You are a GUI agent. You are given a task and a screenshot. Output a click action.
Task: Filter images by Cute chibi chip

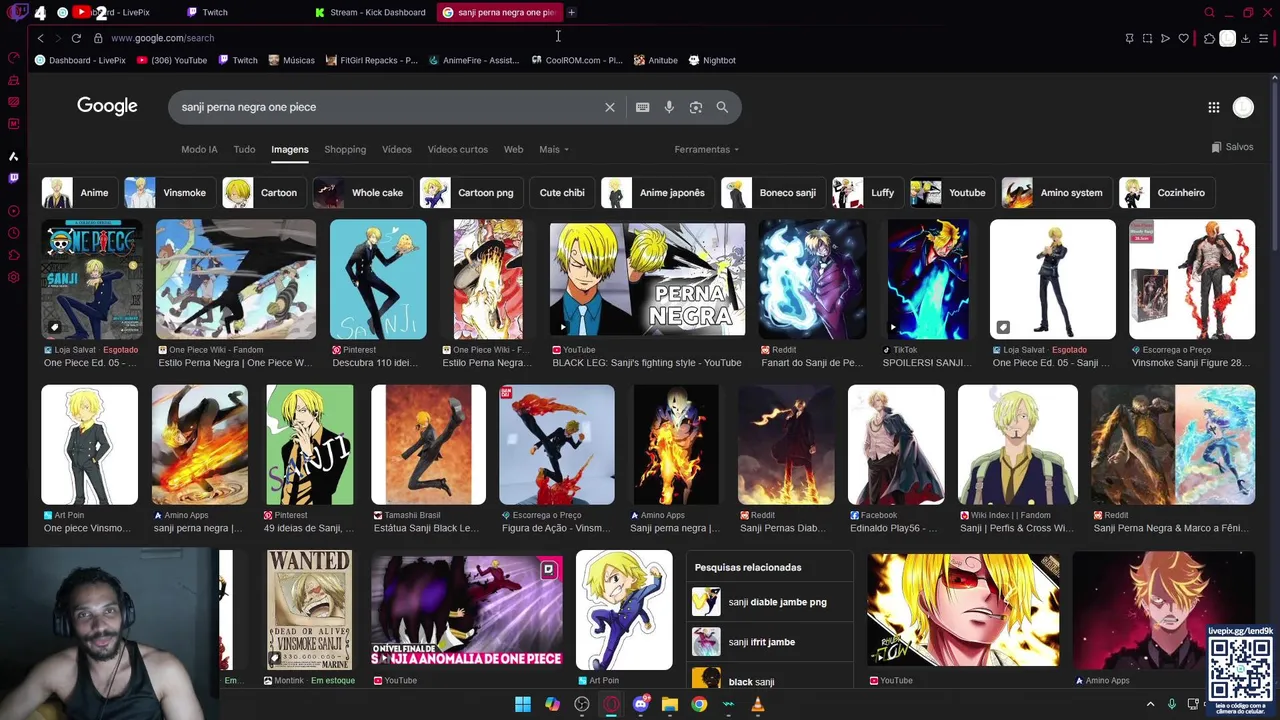coord(562,192)
